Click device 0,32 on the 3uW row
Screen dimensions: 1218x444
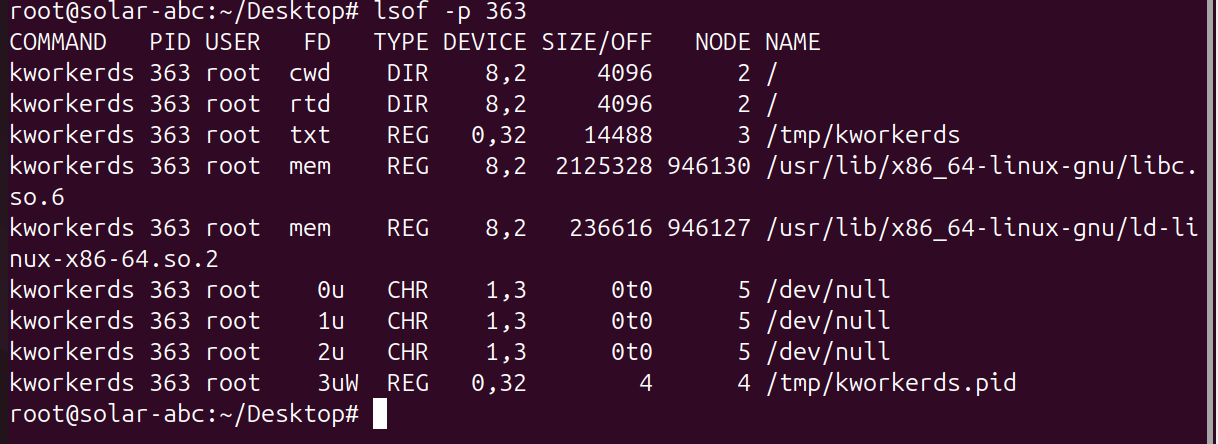(x=499, y=384)
